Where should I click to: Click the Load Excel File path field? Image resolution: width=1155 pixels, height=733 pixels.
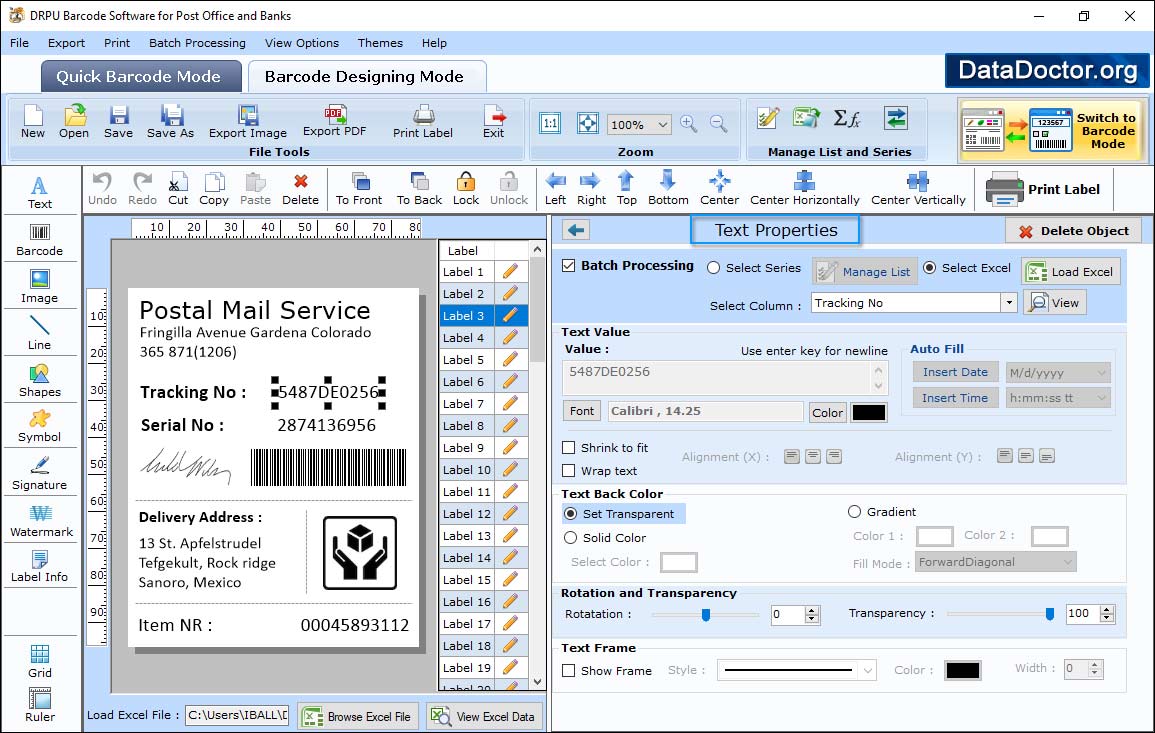[x=237, y=715]
